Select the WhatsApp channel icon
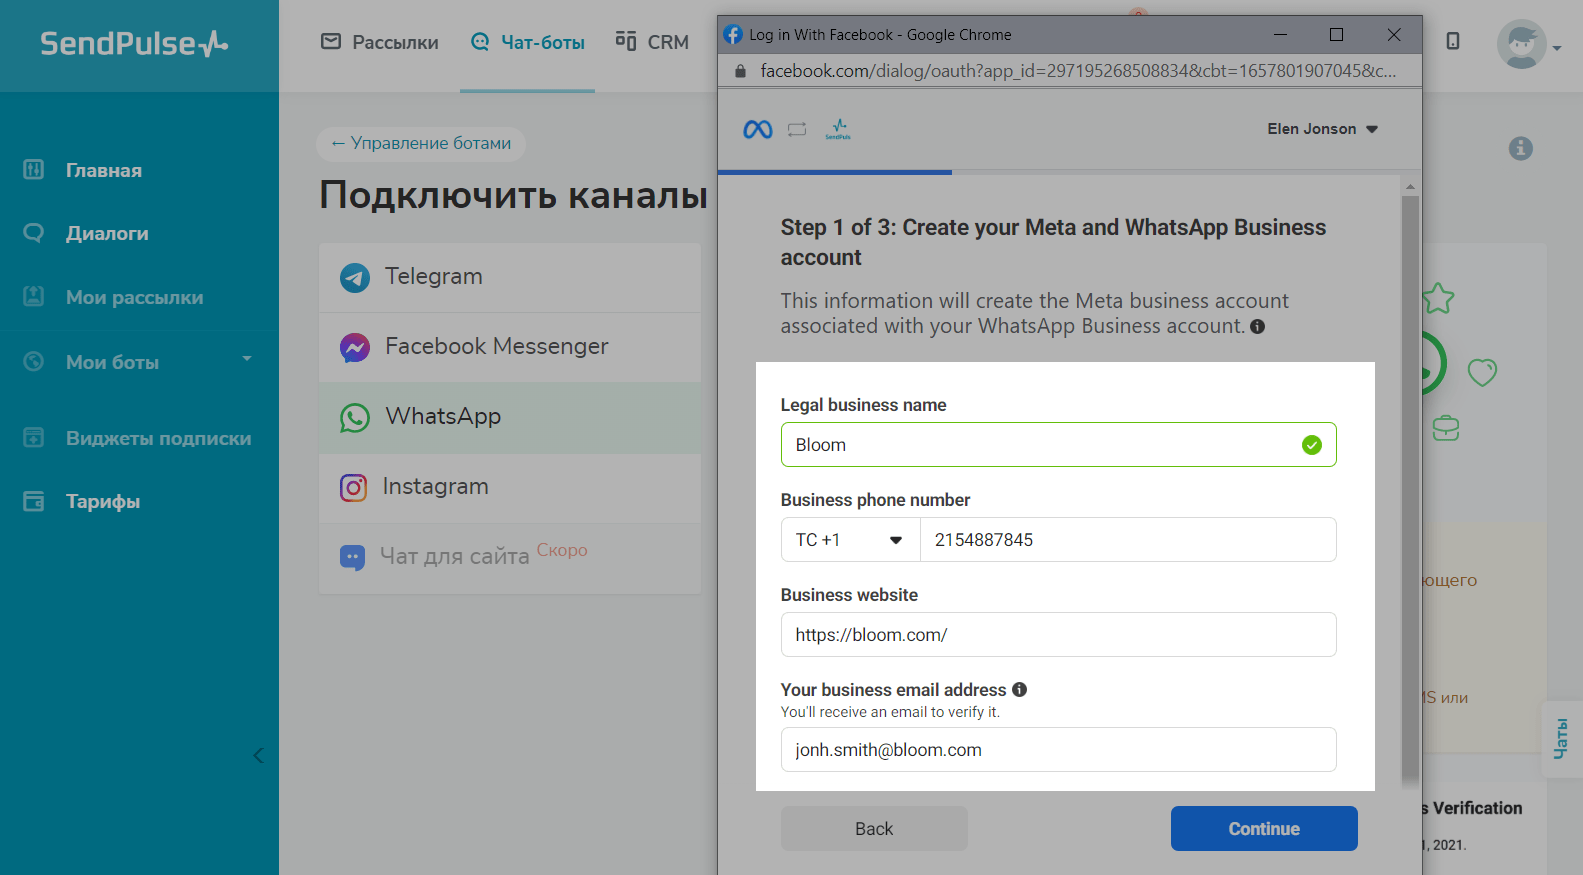The width and height of the screenshot is (1583, 875). coord(354,417)
